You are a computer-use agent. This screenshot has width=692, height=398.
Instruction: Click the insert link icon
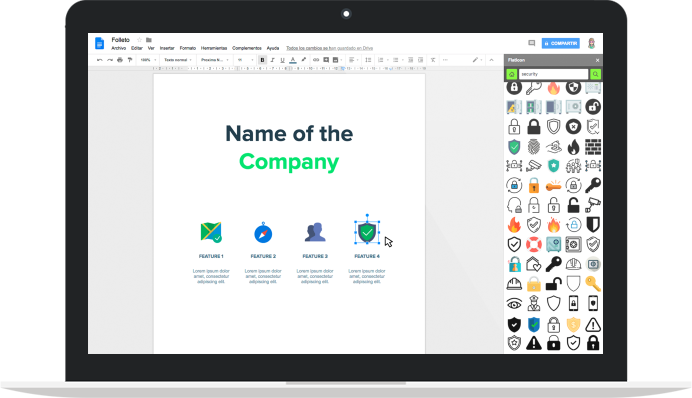pos(316,60)
